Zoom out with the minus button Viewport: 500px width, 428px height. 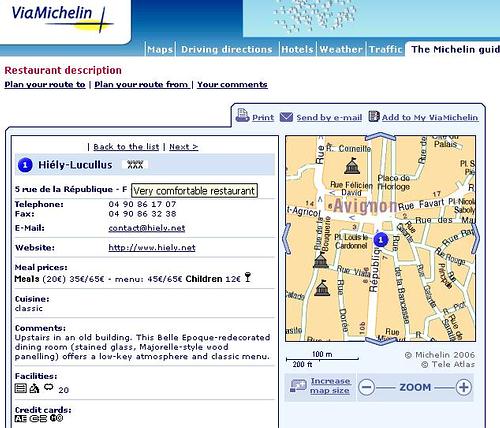[x=366, y=387]
